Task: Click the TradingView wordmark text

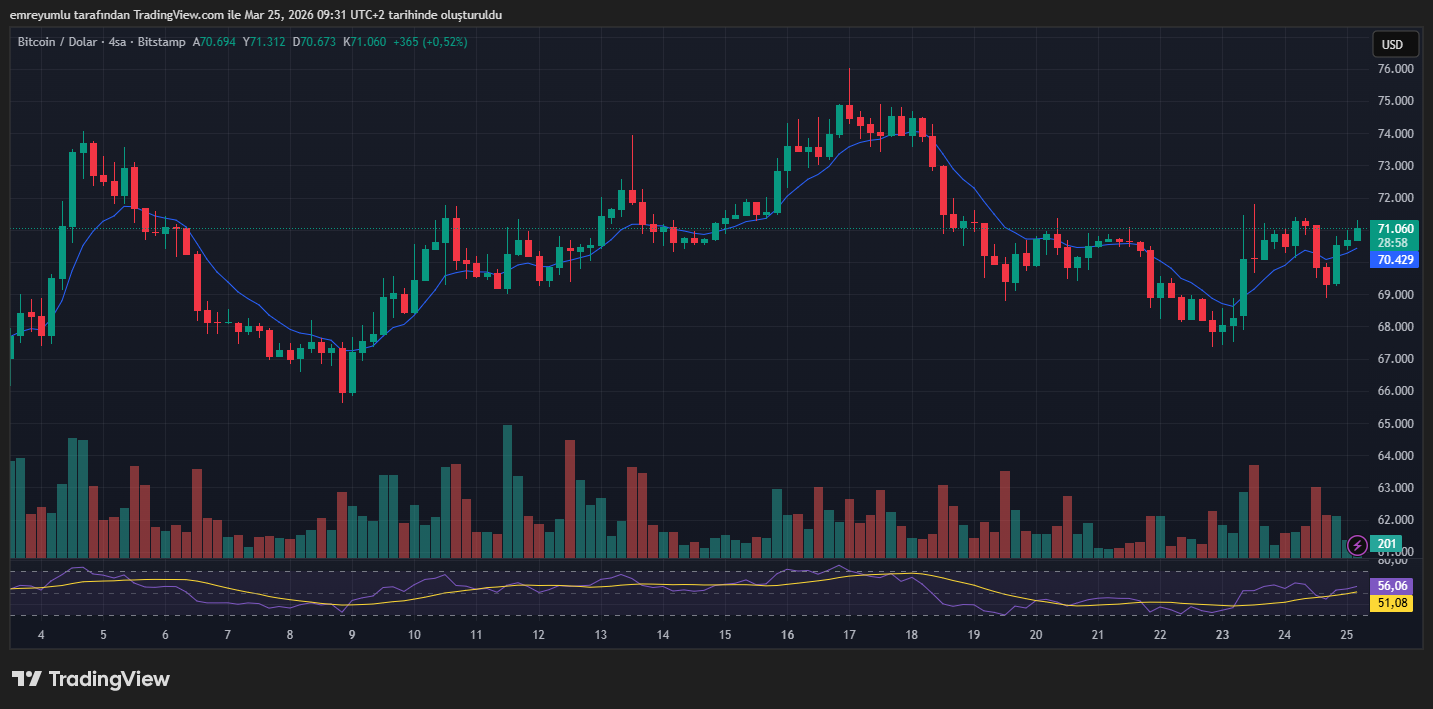Action: (109, 679)
